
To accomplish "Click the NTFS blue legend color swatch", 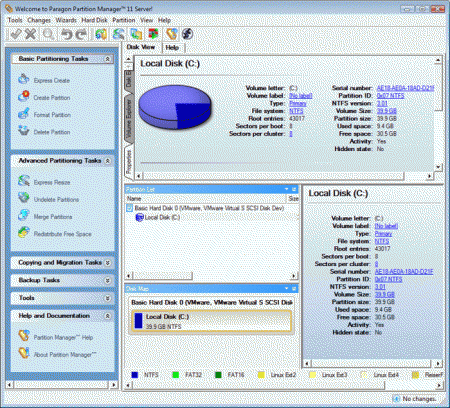I will [135, 375].
